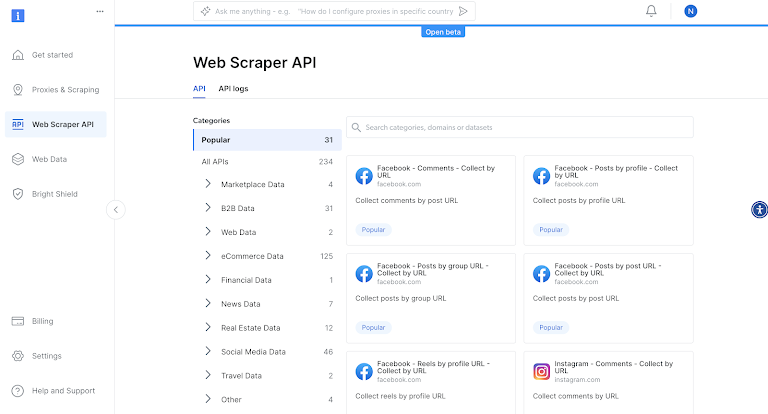Open Billing in the sidebar
Screen dimensions: 768x414
point(42,321)
